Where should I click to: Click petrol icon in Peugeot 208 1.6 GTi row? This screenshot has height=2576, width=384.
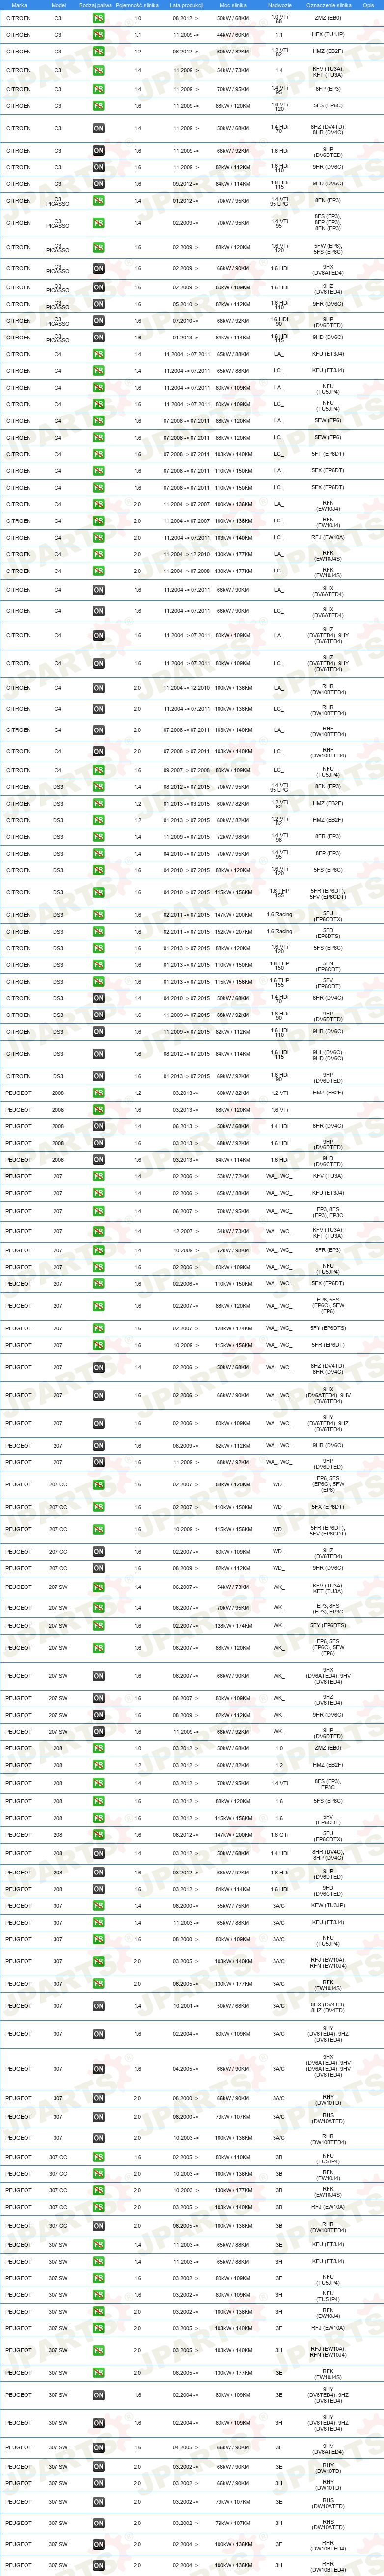[98, 1835]
